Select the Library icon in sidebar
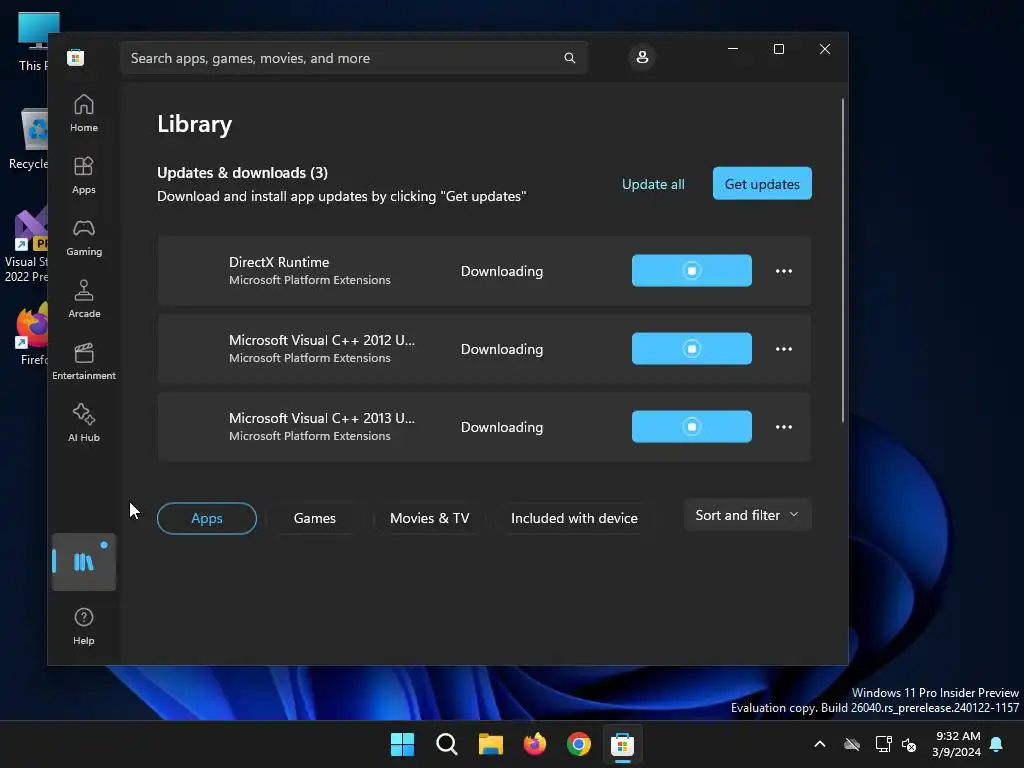Image resolution: width=1024 pixels, height=768 pixels. pyautogui.click(x=84, y=562)
